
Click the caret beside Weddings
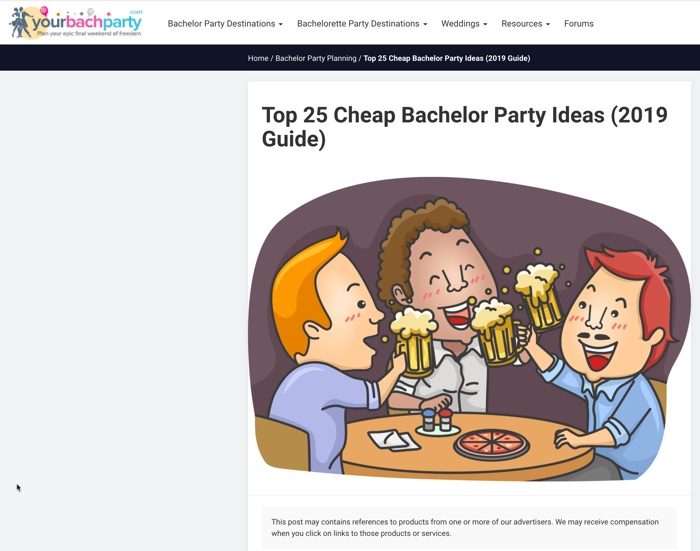pos(485,24)
